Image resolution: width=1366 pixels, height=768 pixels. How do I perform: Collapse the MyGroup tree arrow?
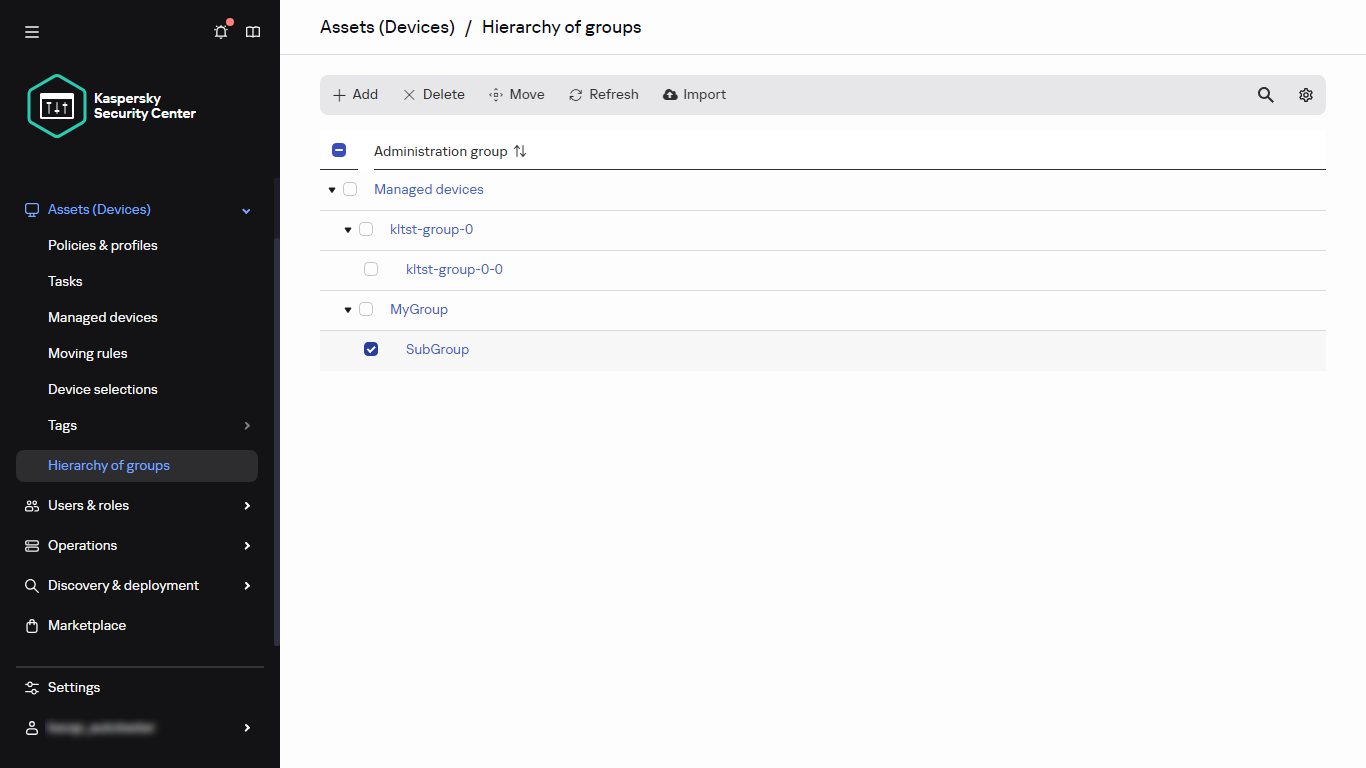click(348, 310)
